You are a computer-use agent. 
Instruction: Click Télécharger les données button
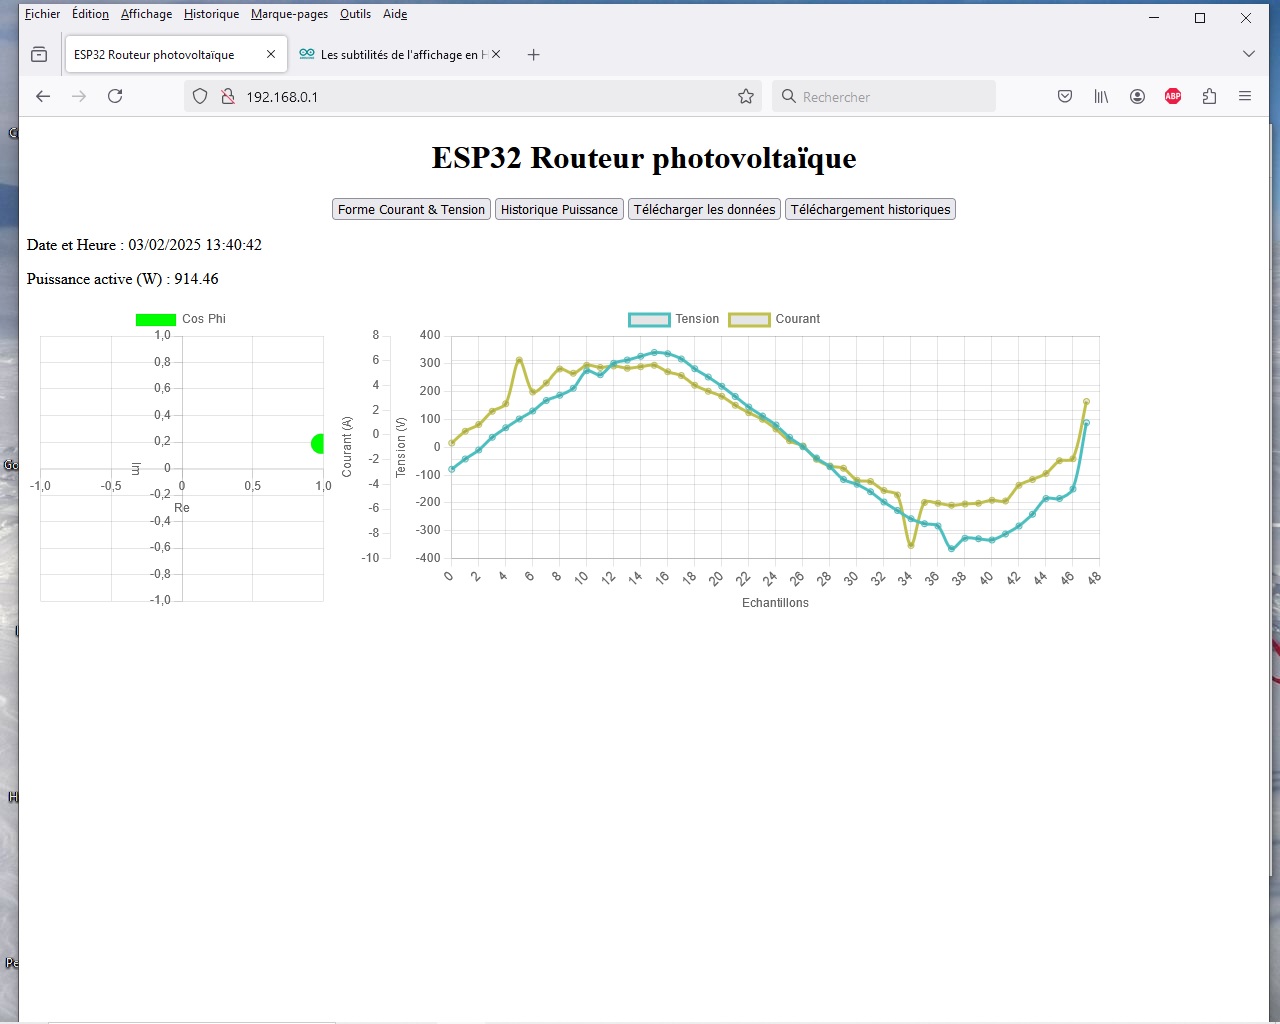[704, 209]
